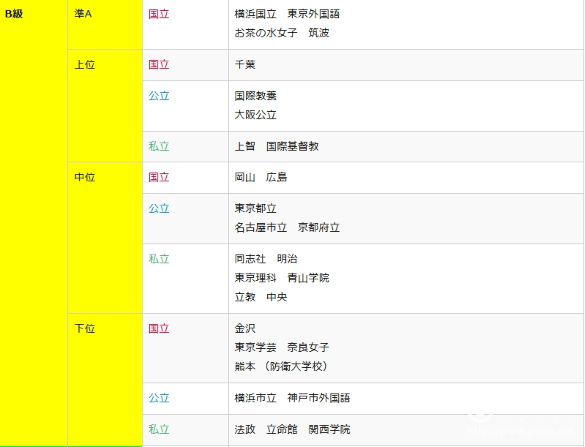This screenshot has height=447, width=585.
Task: Open 公立 link beside 東京都立
Action: point(159,208)
